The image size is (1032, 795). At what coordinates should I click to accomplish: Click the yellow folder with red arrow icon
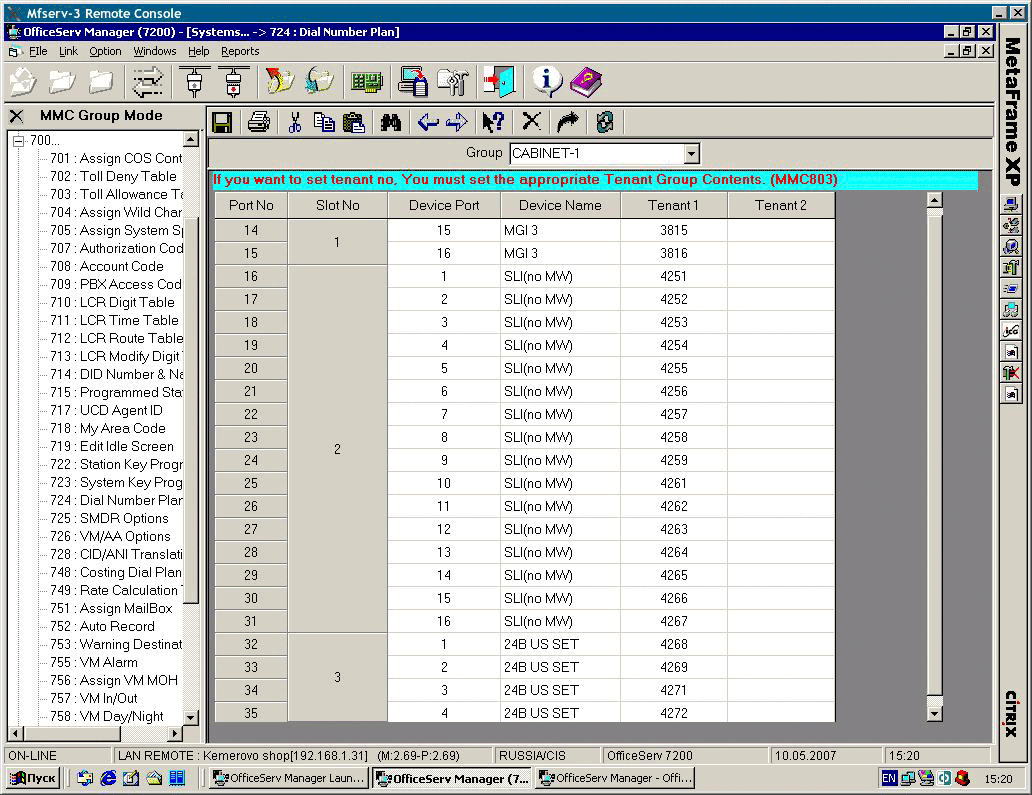click(280, 82)
